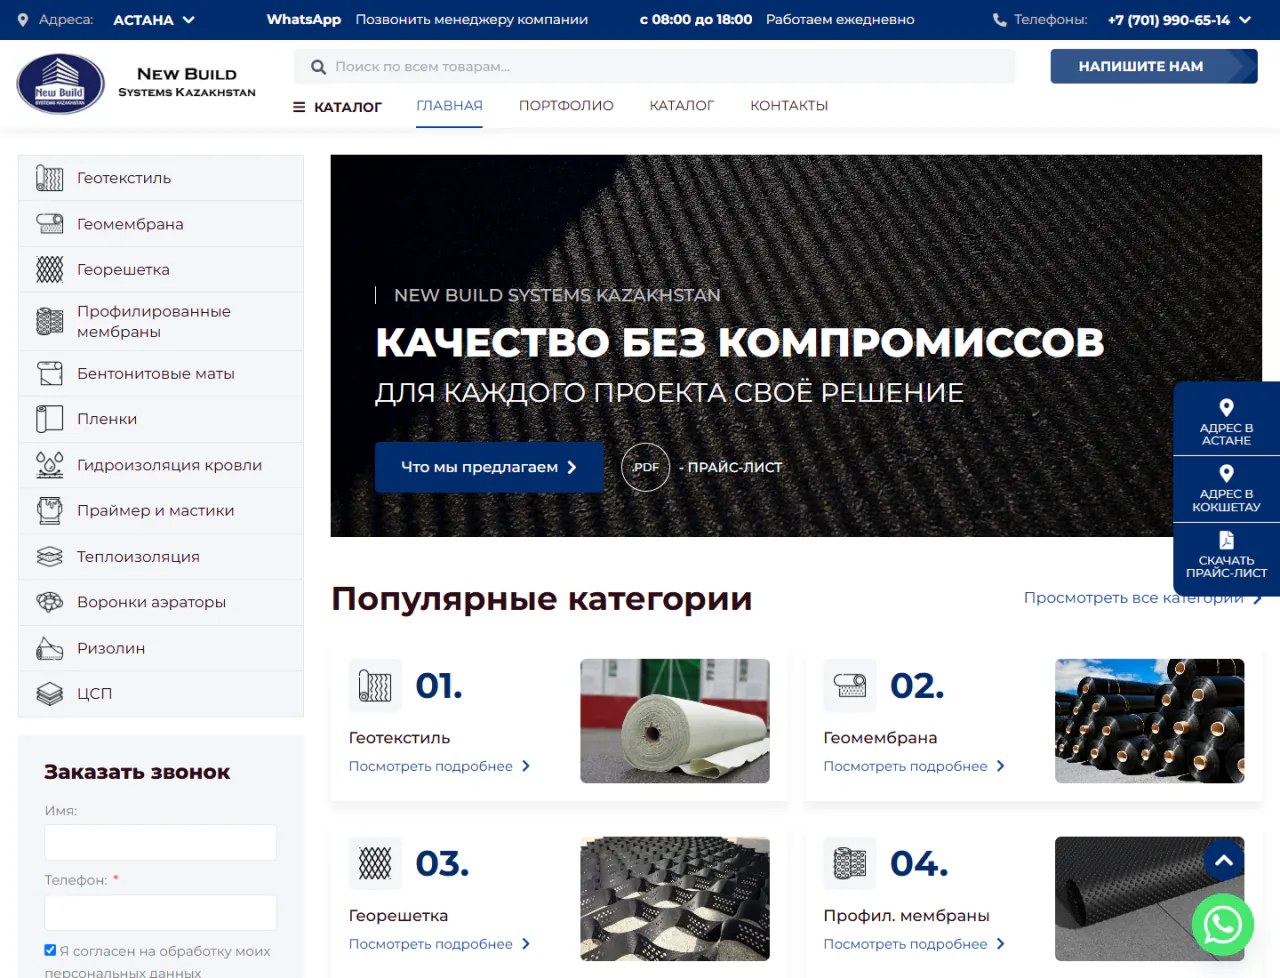Click АДРЕС В КОКШЕТАУ side button
This screenshot has height=978, width=1280.
coord(1226,489)
